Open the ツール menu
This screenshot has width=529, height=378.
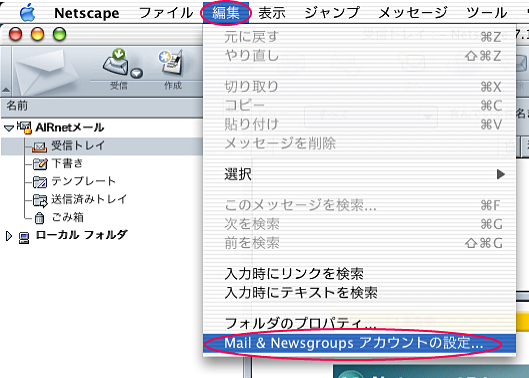tap(486, 13)
